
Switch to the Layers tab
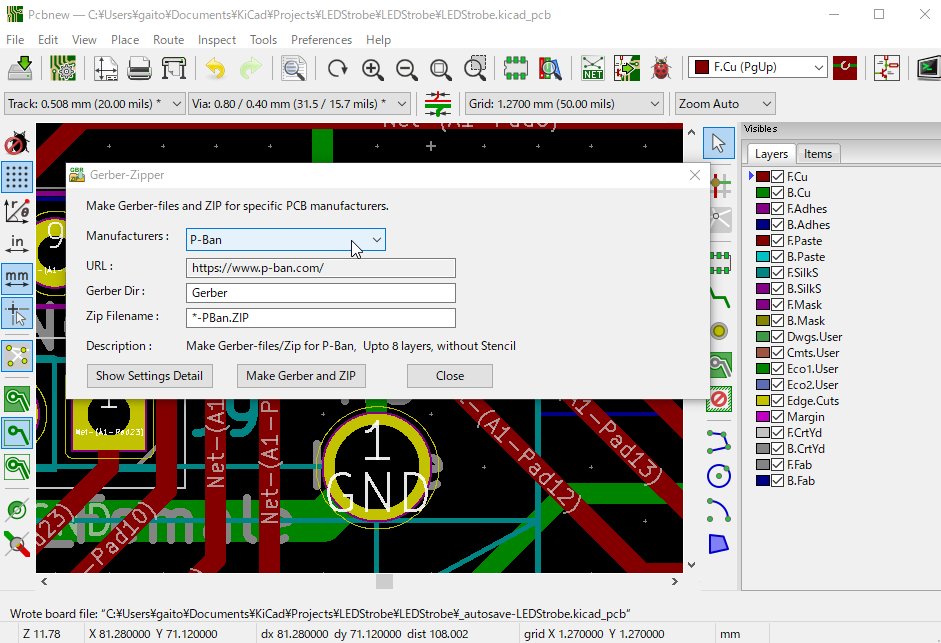point(771,154)
